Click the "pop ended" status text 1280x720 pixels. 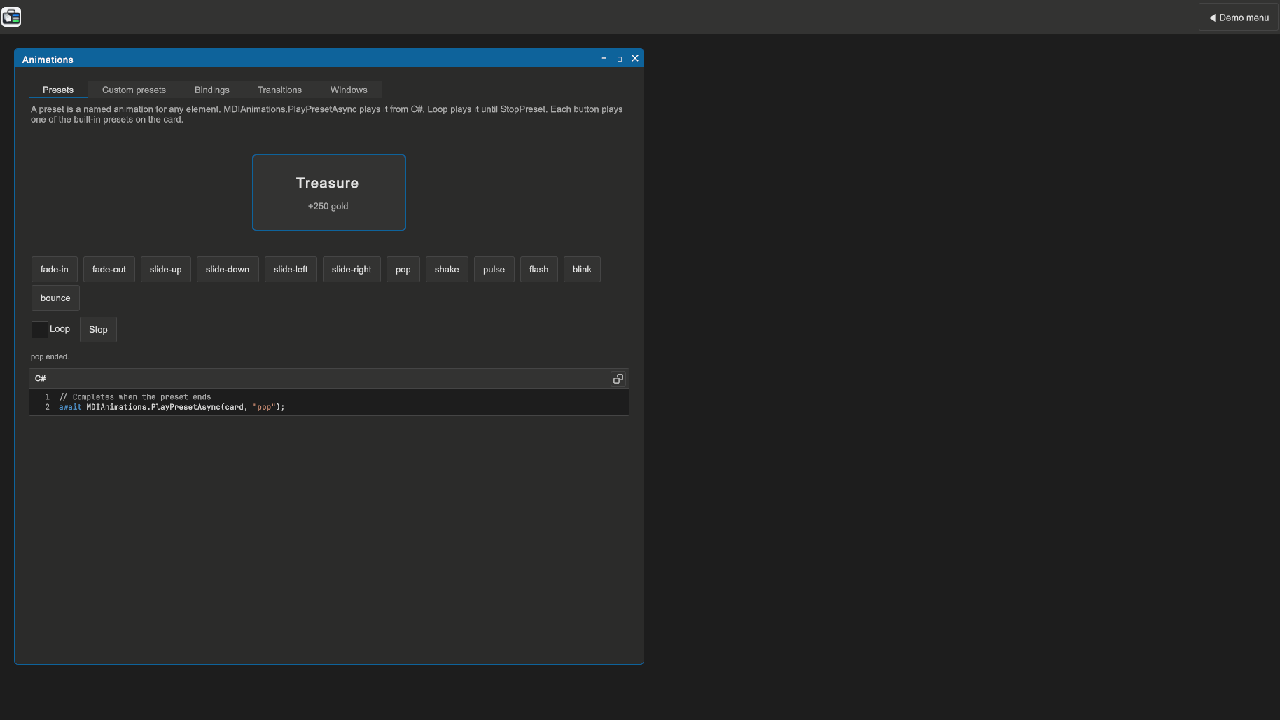[49, 357]
